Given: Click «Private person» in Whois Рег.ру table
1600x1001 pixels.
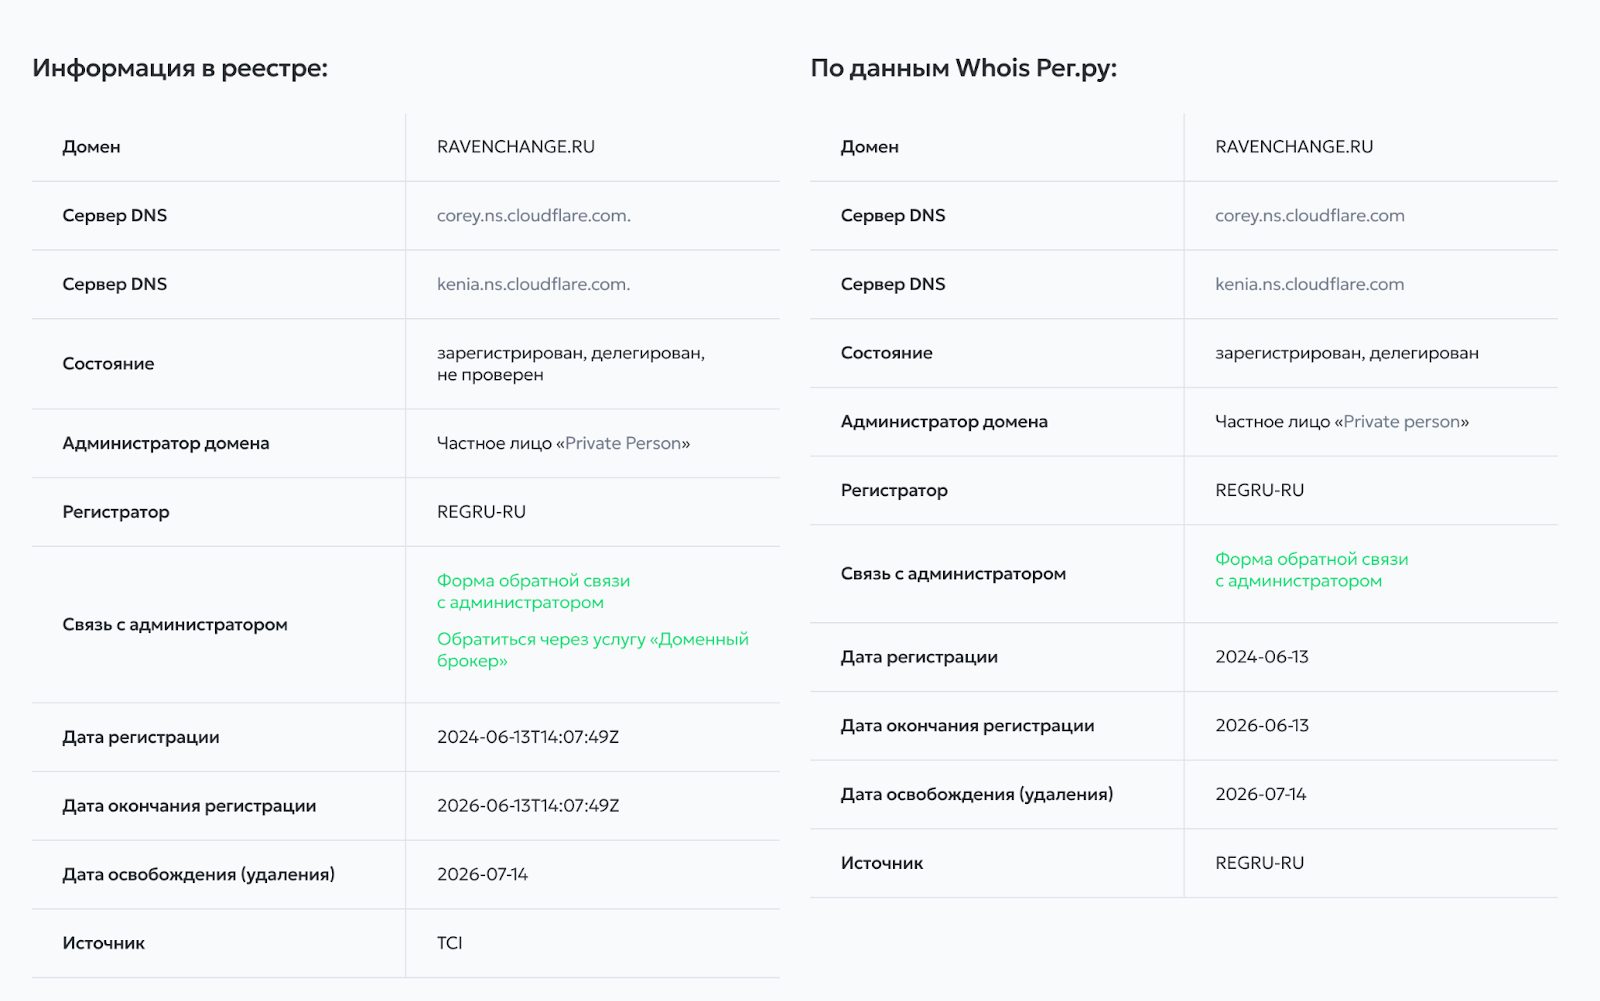Looking at the screenshot, I should pos(1401,422).
